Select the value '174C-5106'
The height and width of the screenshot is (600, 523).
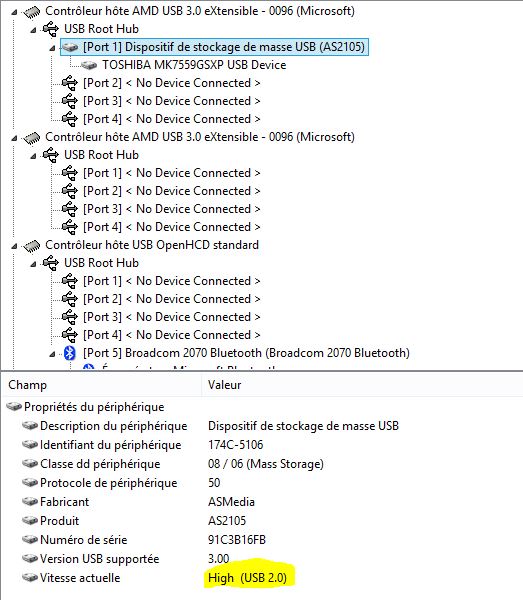[x=236, y=445]
